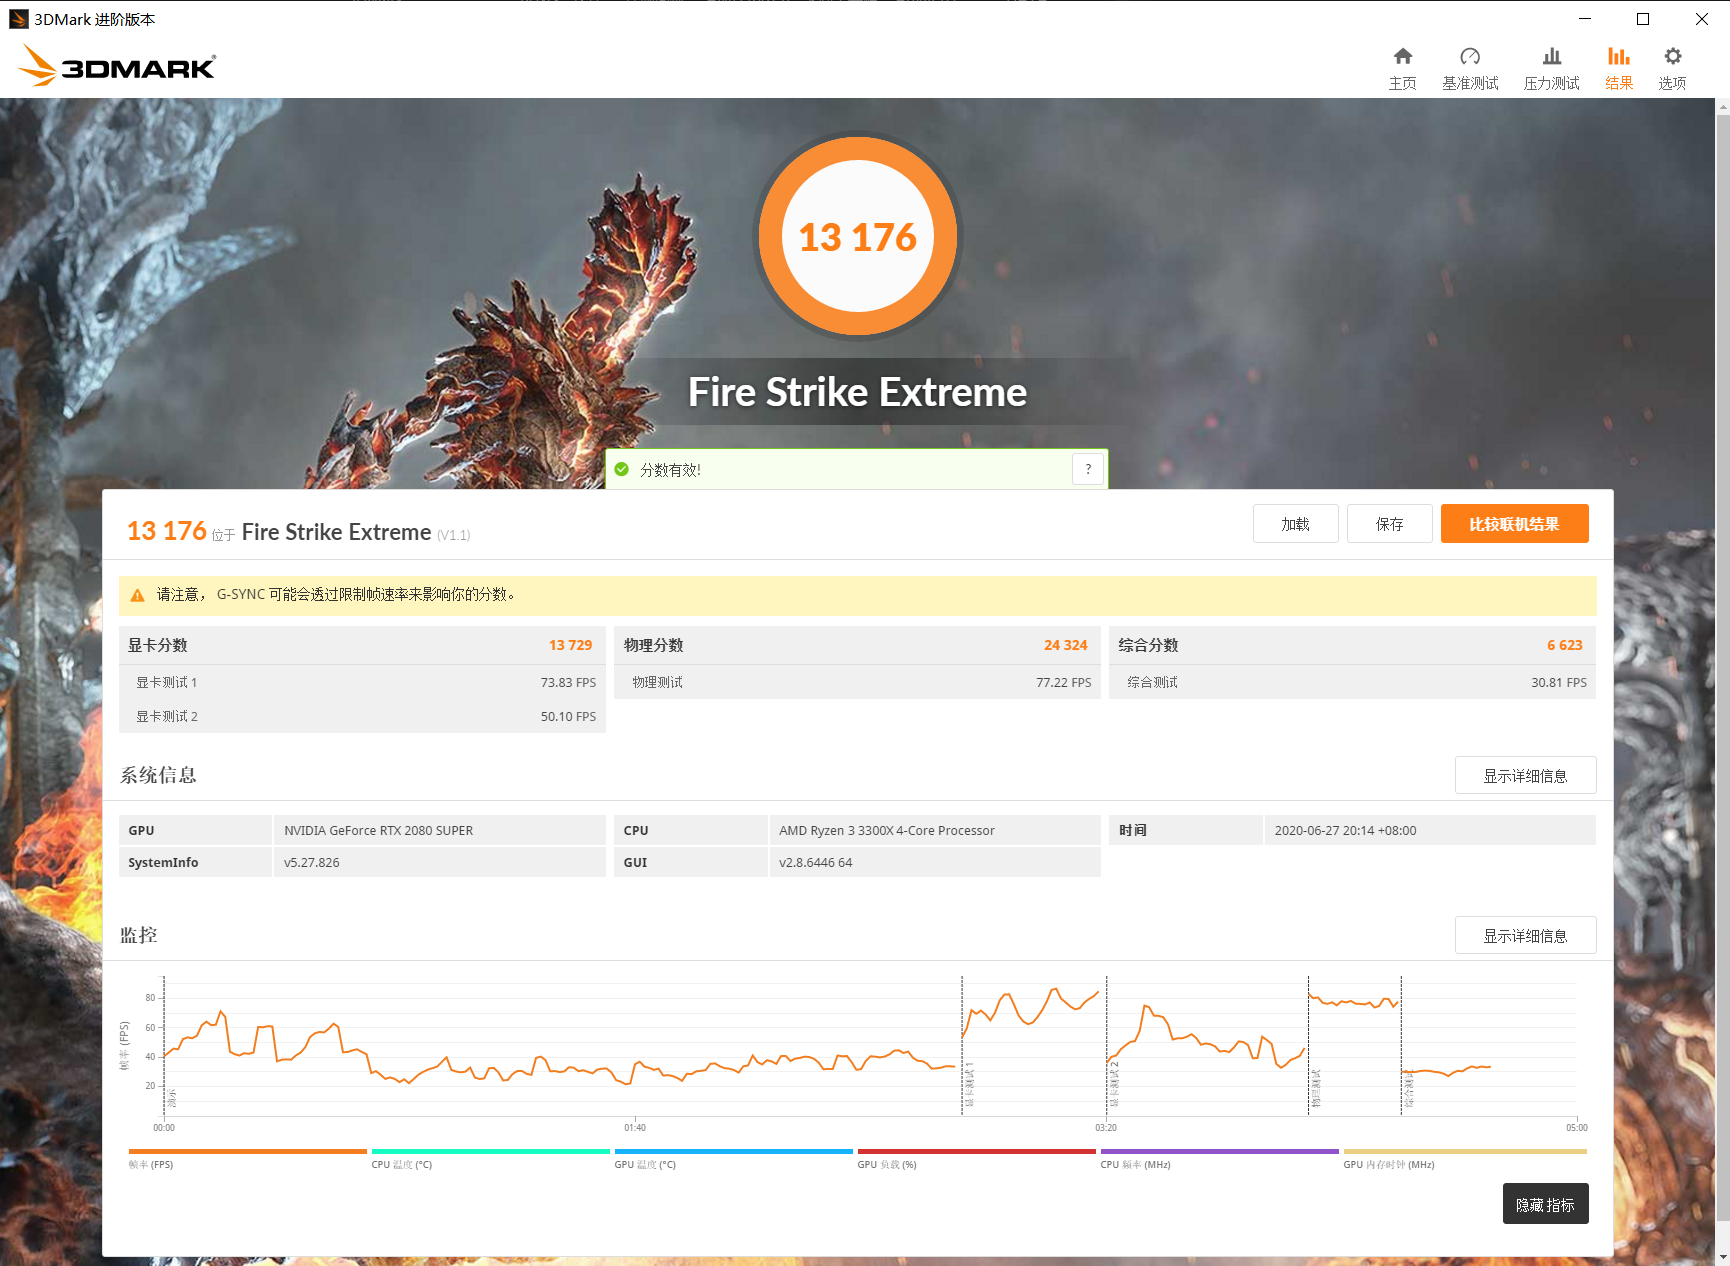Image resolution: width=1730 pixels, height=1266 pixels.
Task: Minimize the 3DMark window
Action: [1585, 19]
